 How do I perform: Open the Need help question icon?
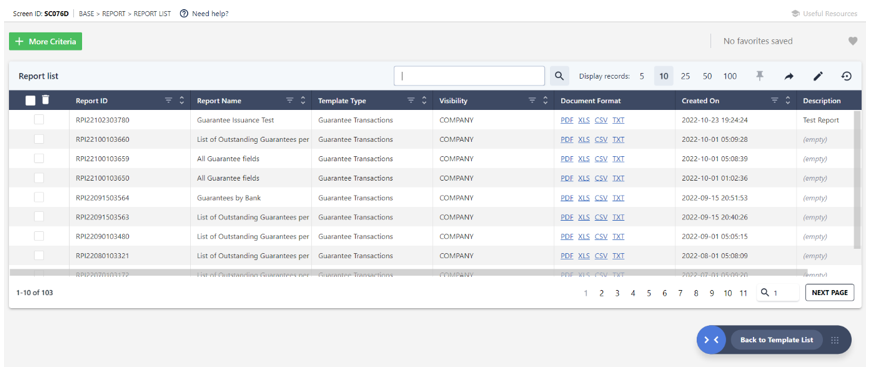(184, 13)
